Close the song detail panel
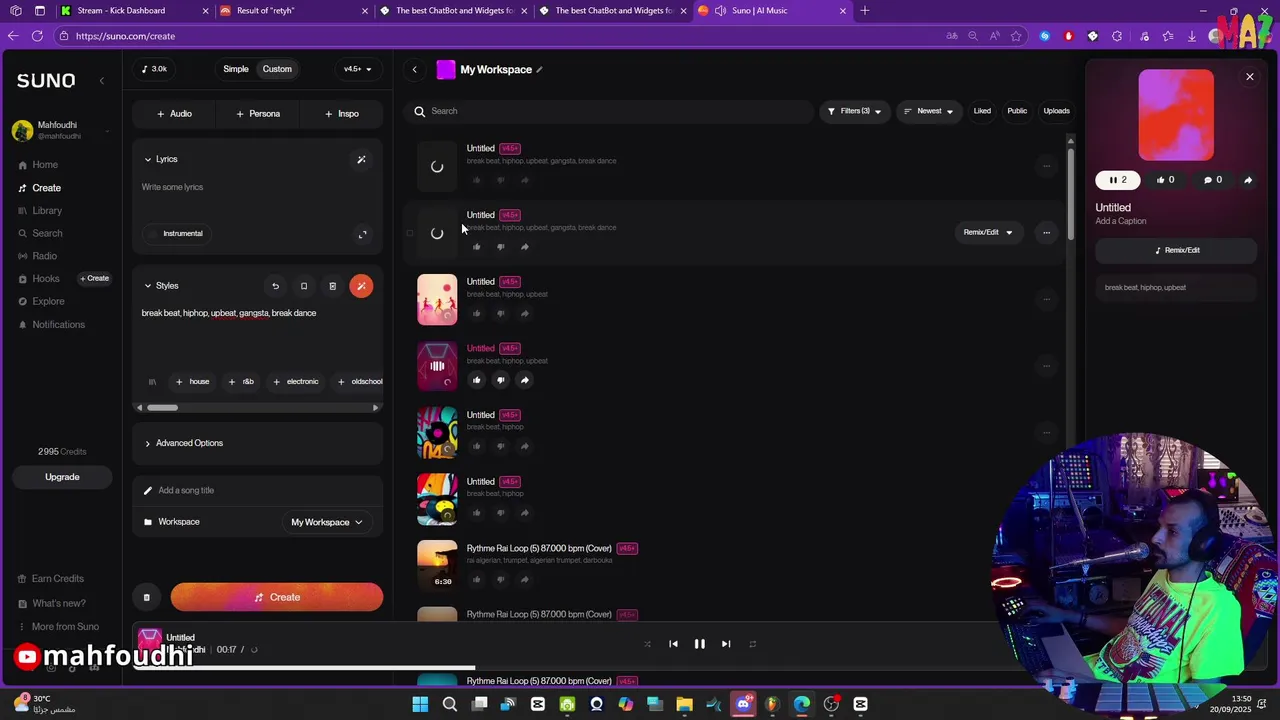Image resolution: width=1280 pixels, height=720 pixels. pos(1249,77)
